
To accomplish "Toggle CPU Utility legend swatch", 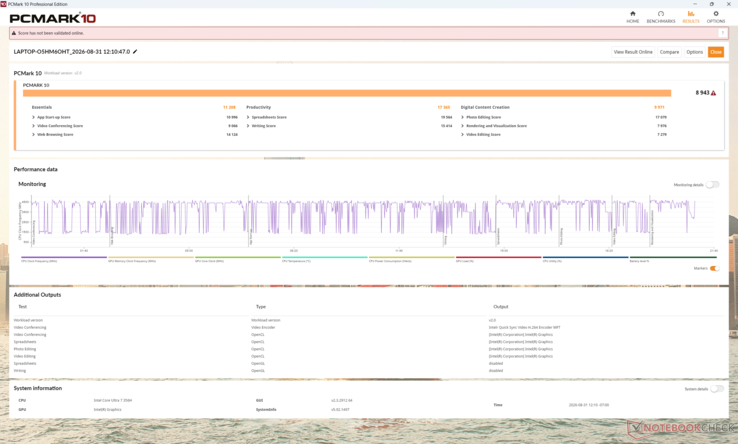I will pyautogui.click(x=586, y=257).
